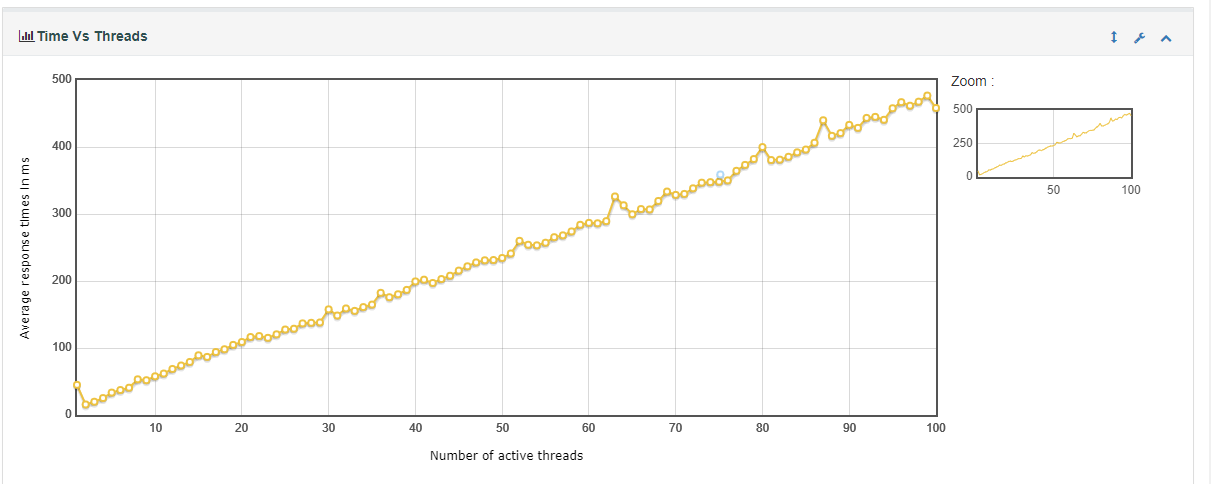The height and width of the screenshot is (484, 1211).
Task: Click the main chart y-axis label 0
Action: tap(66, 414)
